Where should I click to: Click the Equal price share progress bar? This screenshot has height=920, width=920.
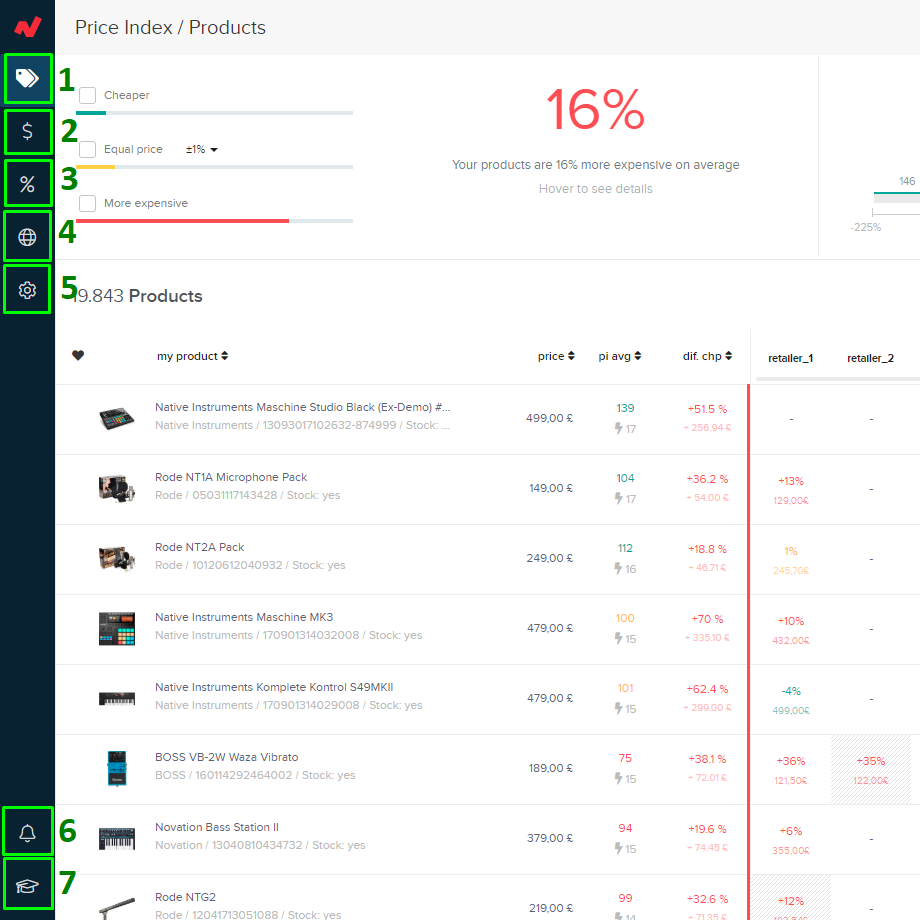[x=214, y=167]
